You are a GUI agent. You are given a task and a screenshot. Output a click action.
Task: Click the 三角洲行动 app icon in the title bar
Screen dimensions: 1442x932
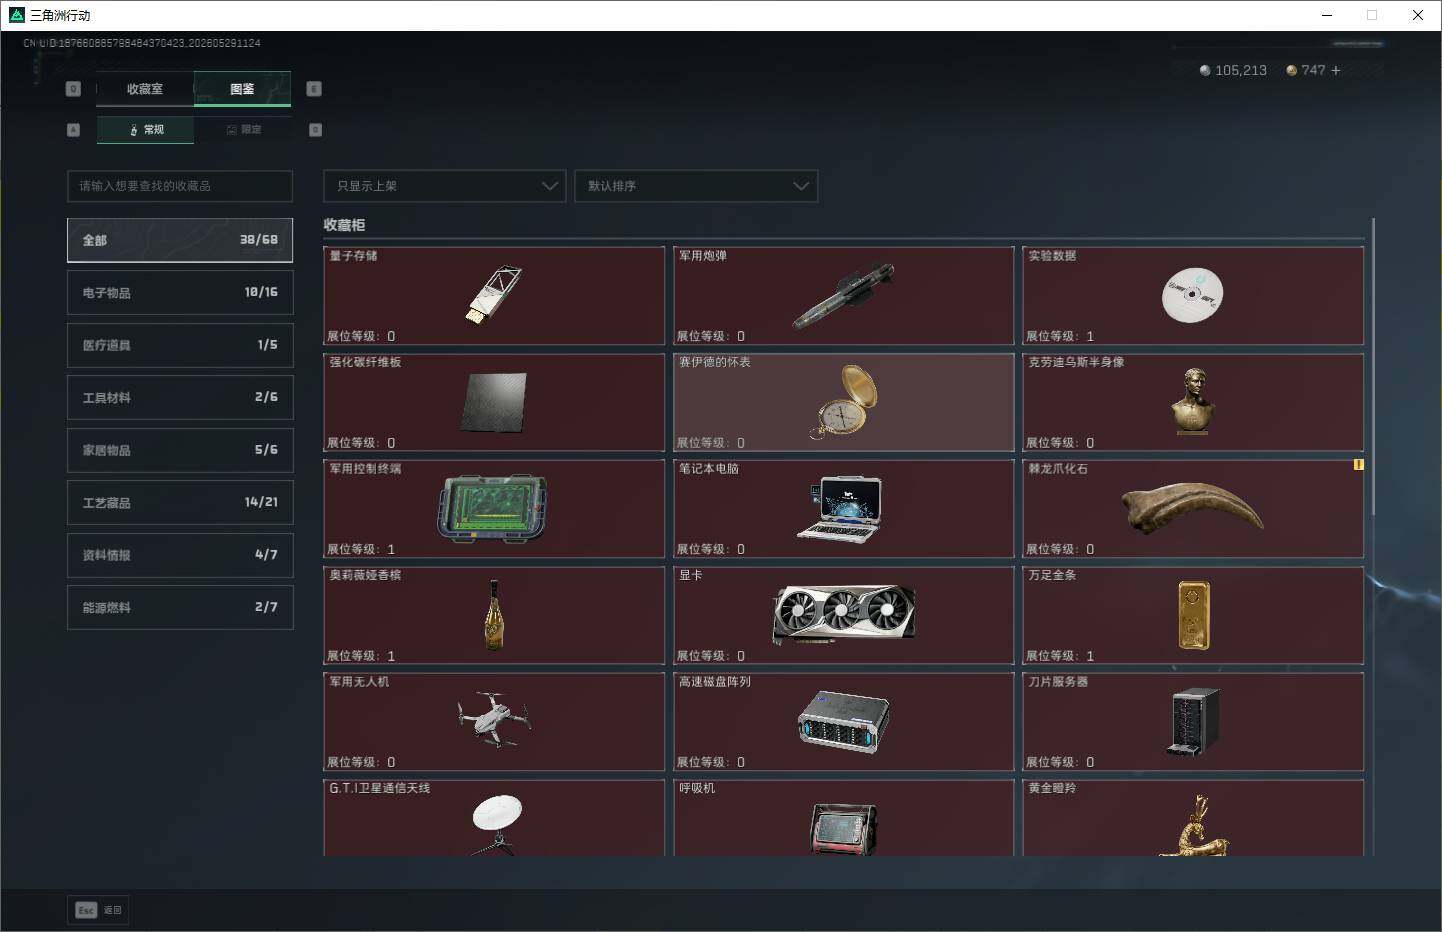16,15
